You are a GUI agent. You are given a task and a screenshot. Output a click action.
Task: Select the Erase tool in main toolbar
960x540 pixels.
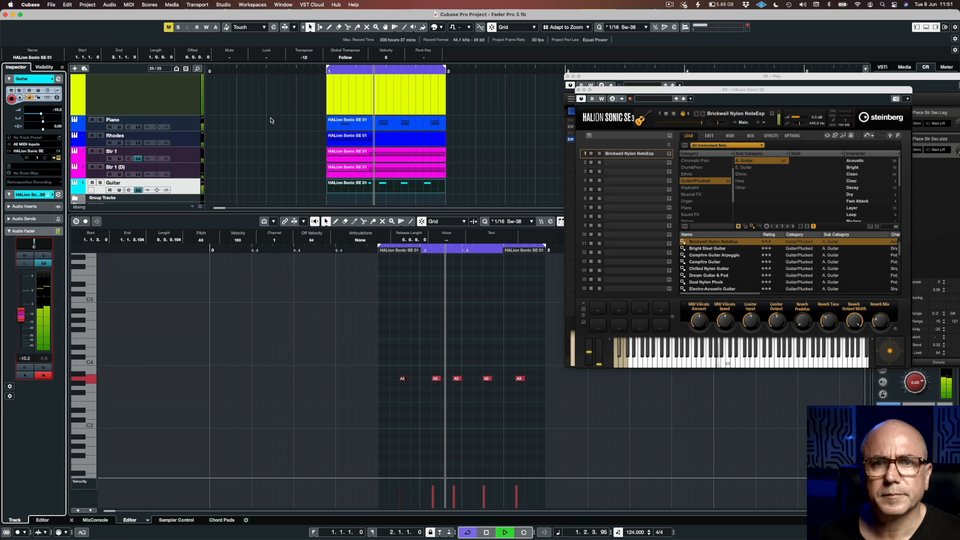click(x=339, y=27)
